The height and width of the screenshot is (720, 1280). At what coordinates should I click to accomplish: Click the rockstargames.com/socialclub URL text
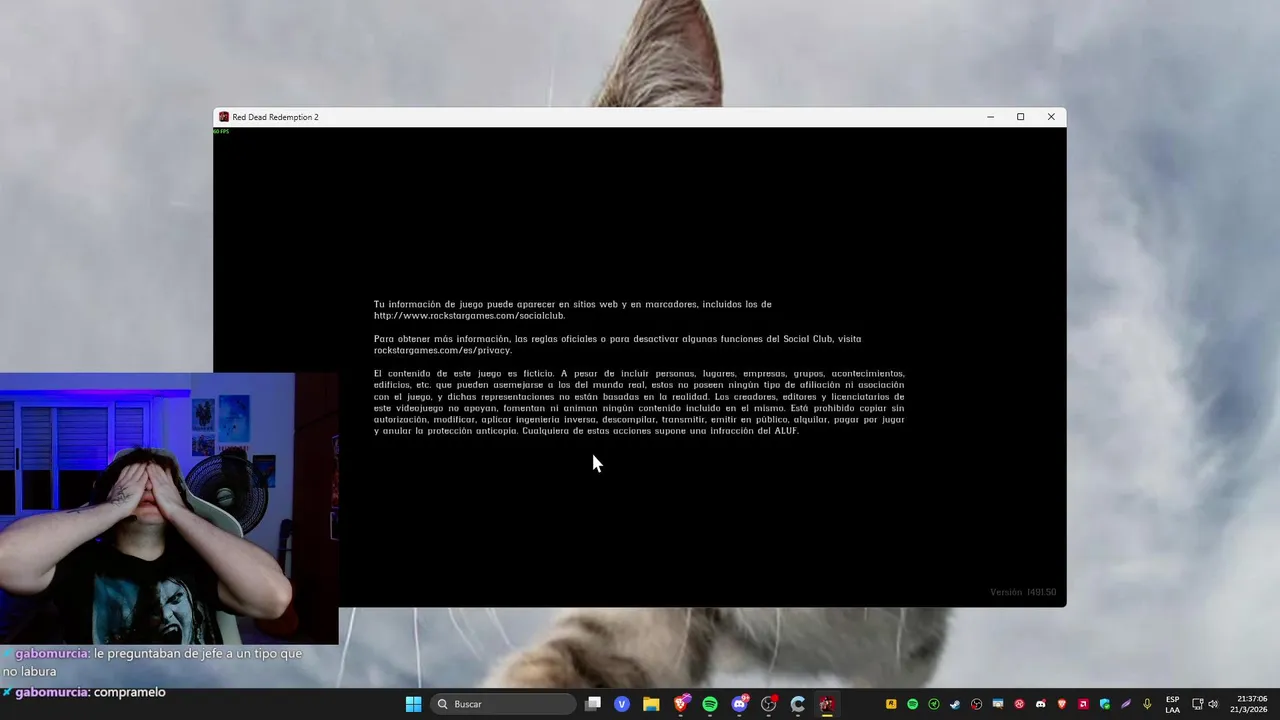pos(469,316)
